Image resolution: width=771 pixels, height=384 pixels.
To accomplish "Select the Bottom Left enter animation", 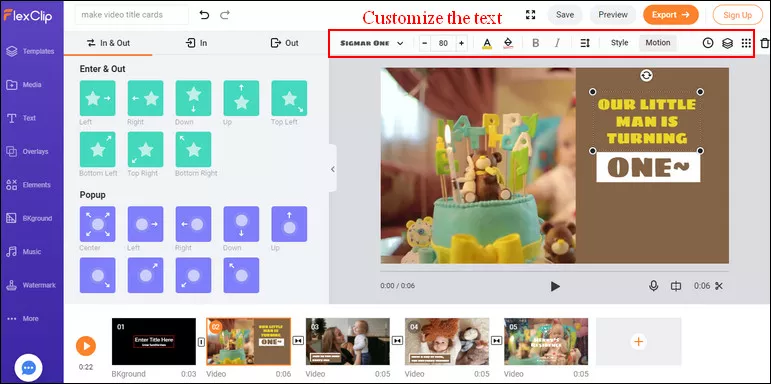I will tap(97, 149).
